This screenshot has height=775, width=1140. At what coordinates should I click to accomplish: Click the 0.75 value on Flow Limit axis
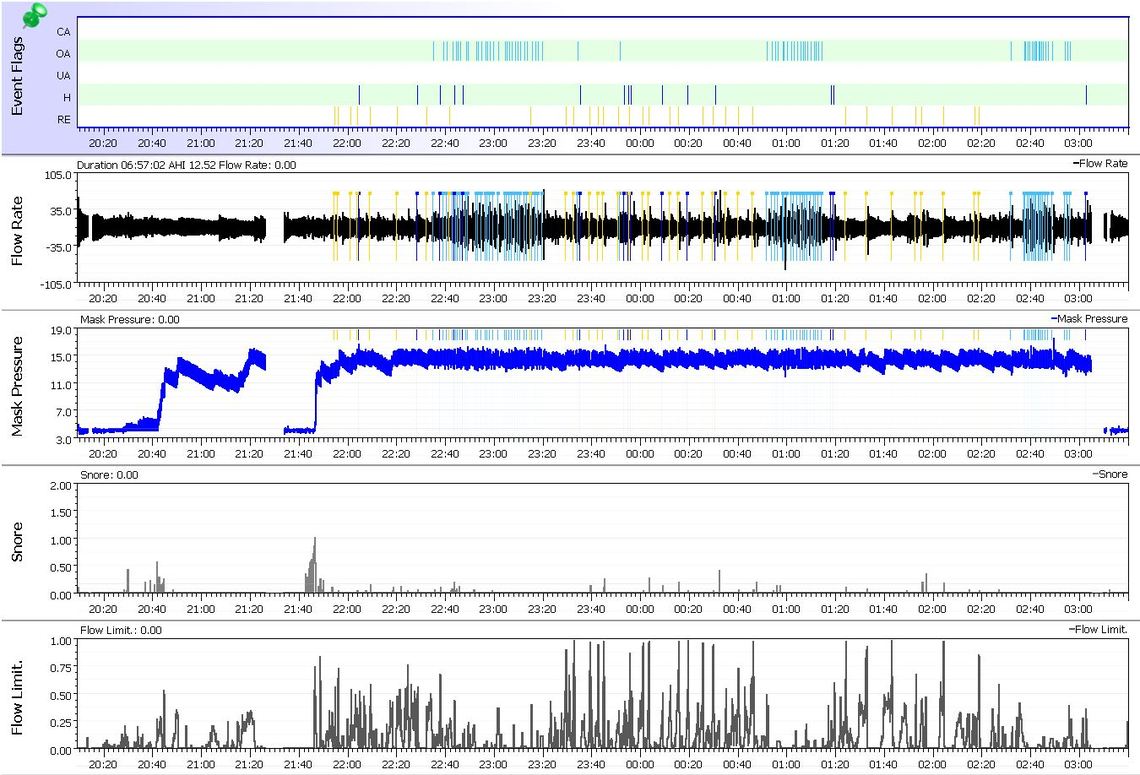click(62, 668)
